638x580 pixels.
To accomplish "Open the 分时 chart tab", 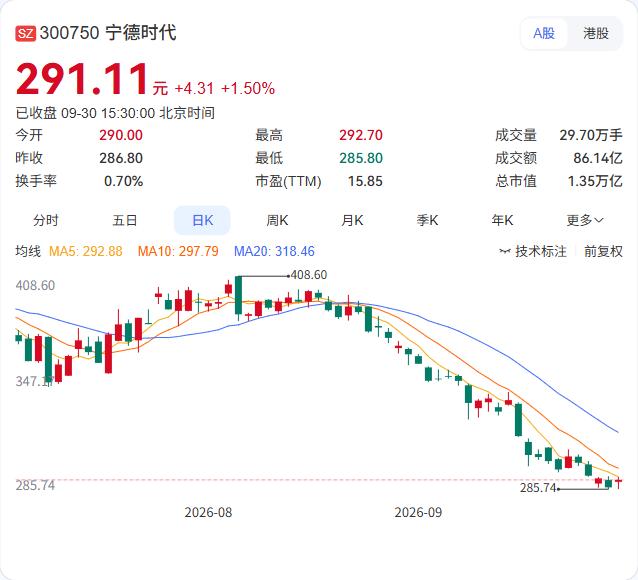I will [46, 221].
